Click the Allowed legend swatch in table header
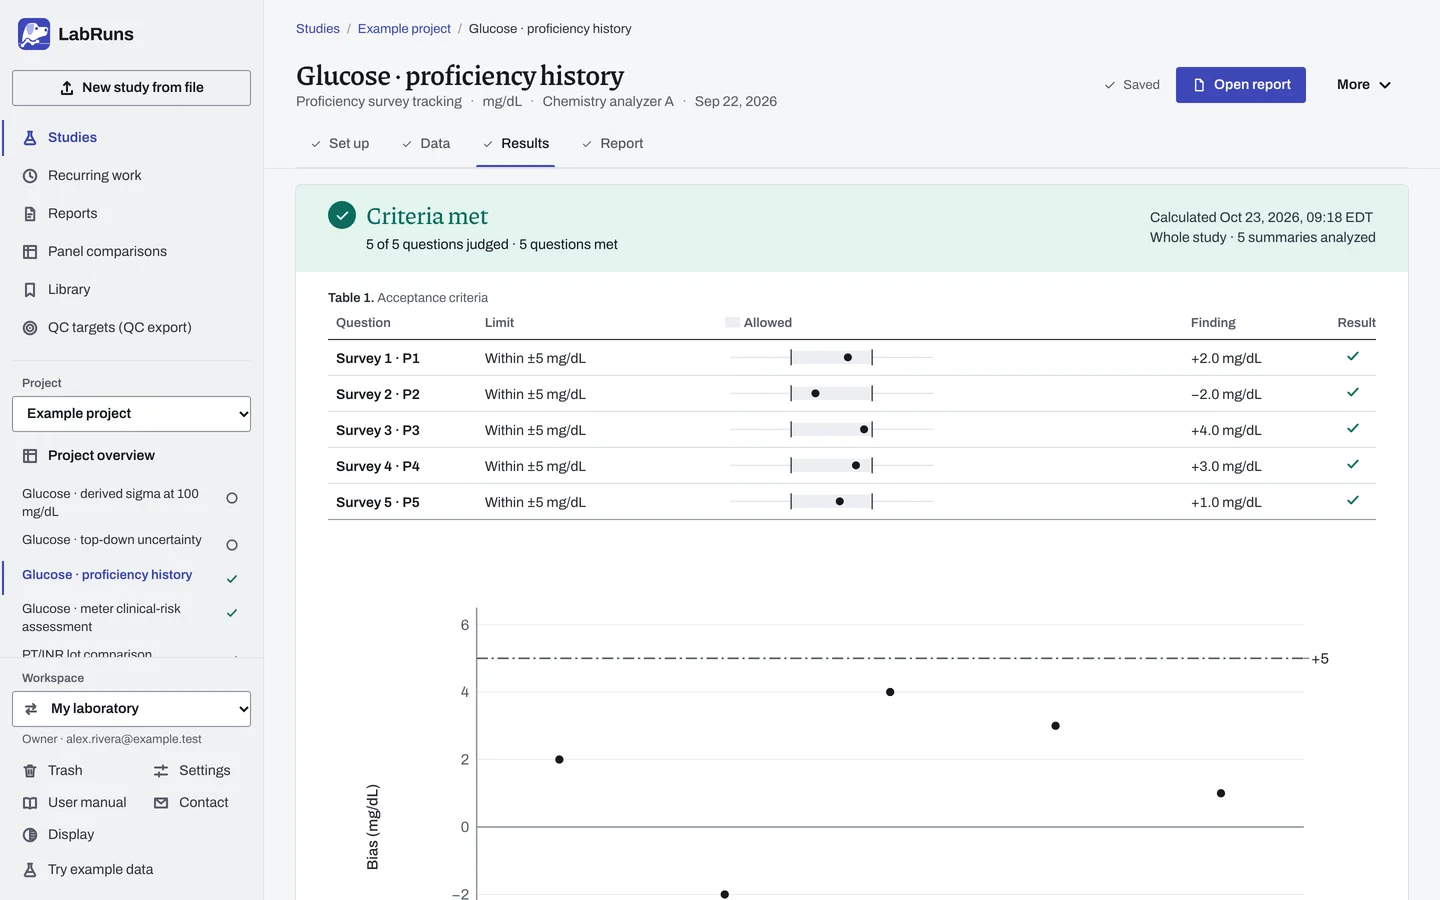 [x=732, y=323]
